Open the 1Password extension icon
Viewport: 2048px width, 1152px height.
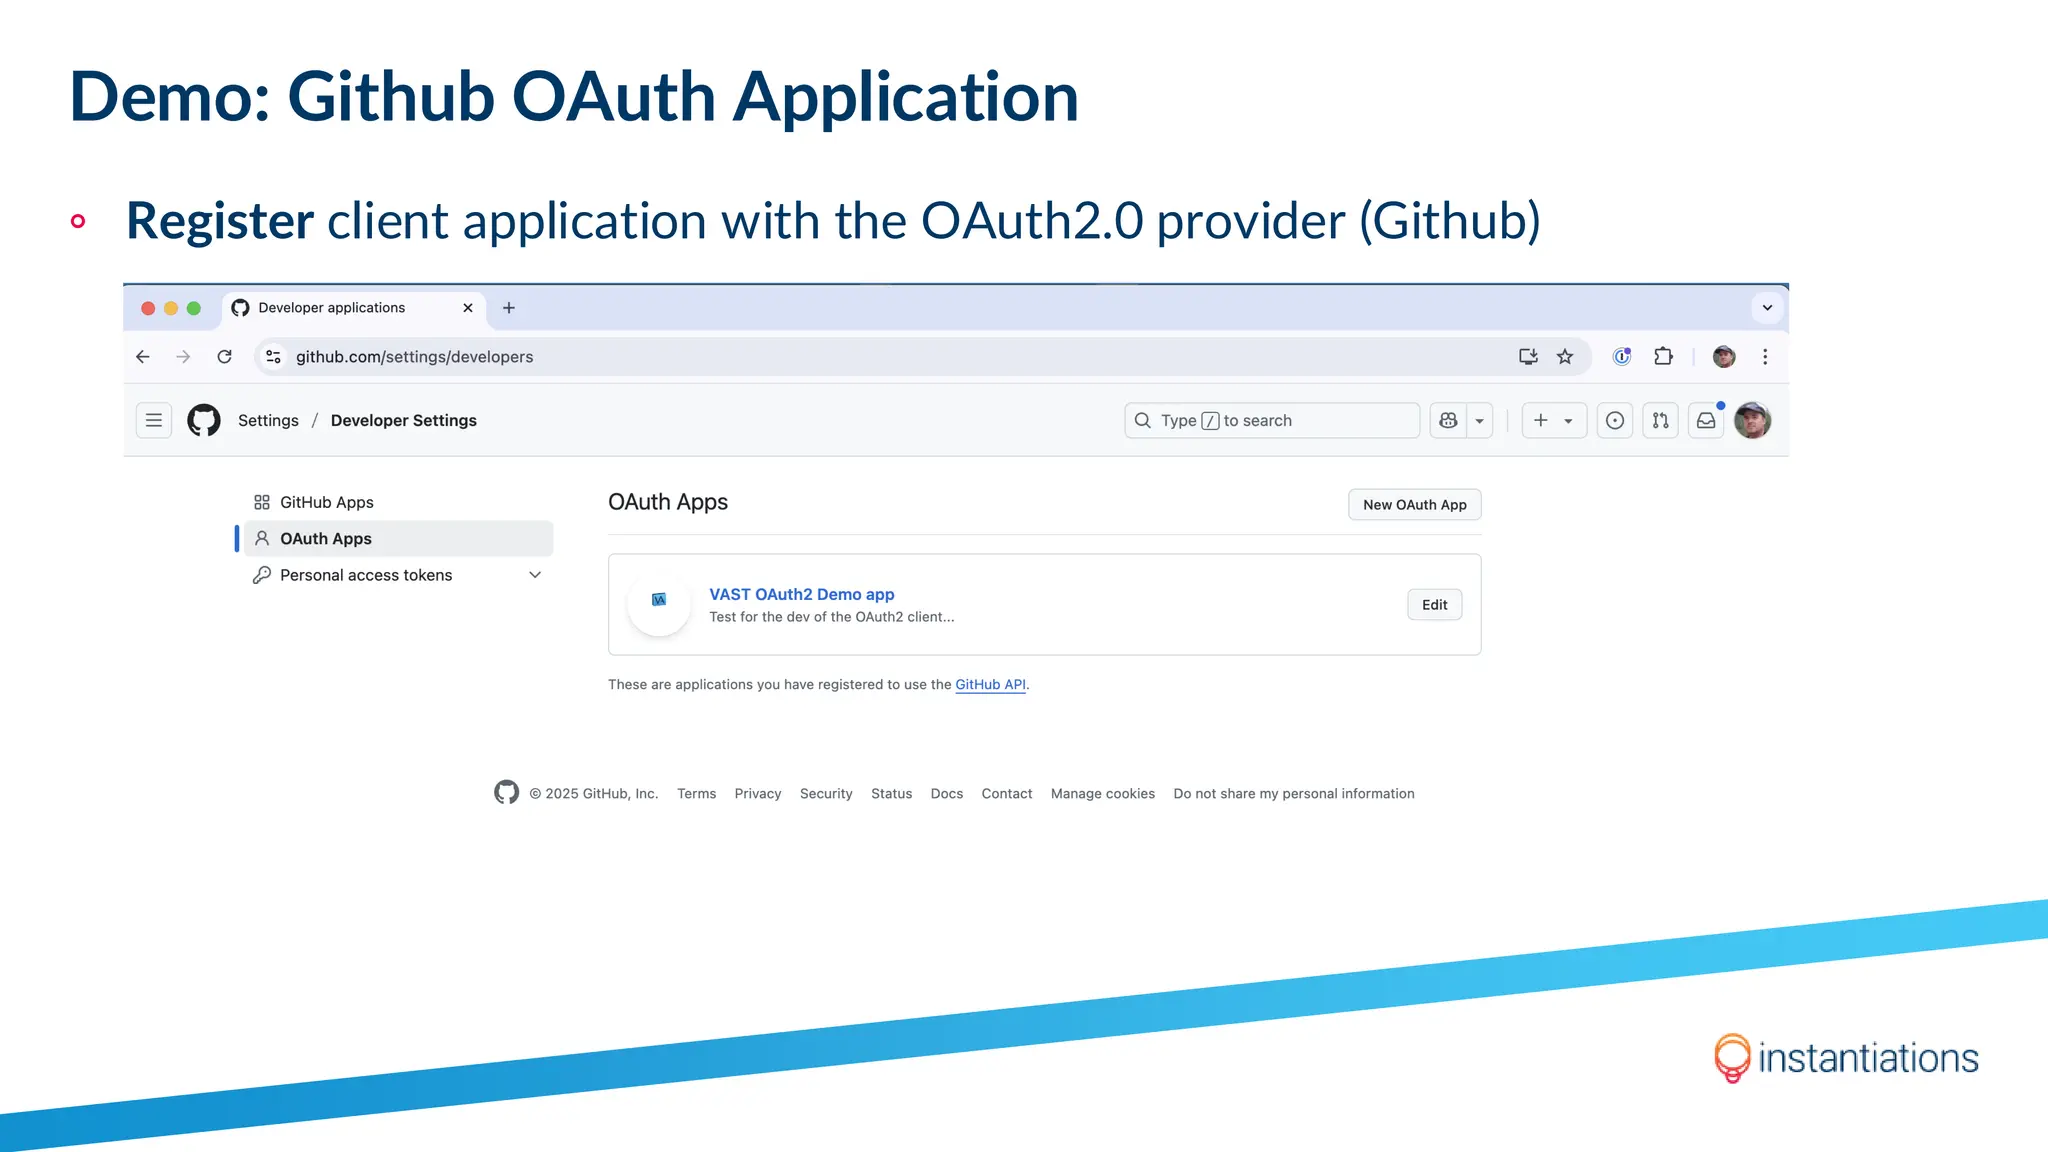coord(1622,357)
